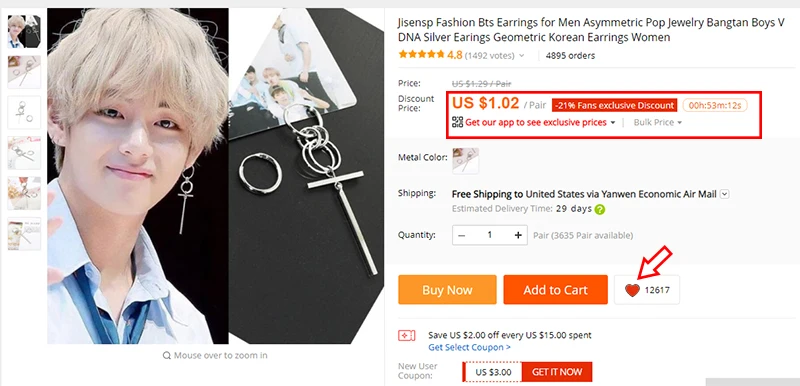
Task: Expand the Bulk Price dropdown
Action: 658,122
